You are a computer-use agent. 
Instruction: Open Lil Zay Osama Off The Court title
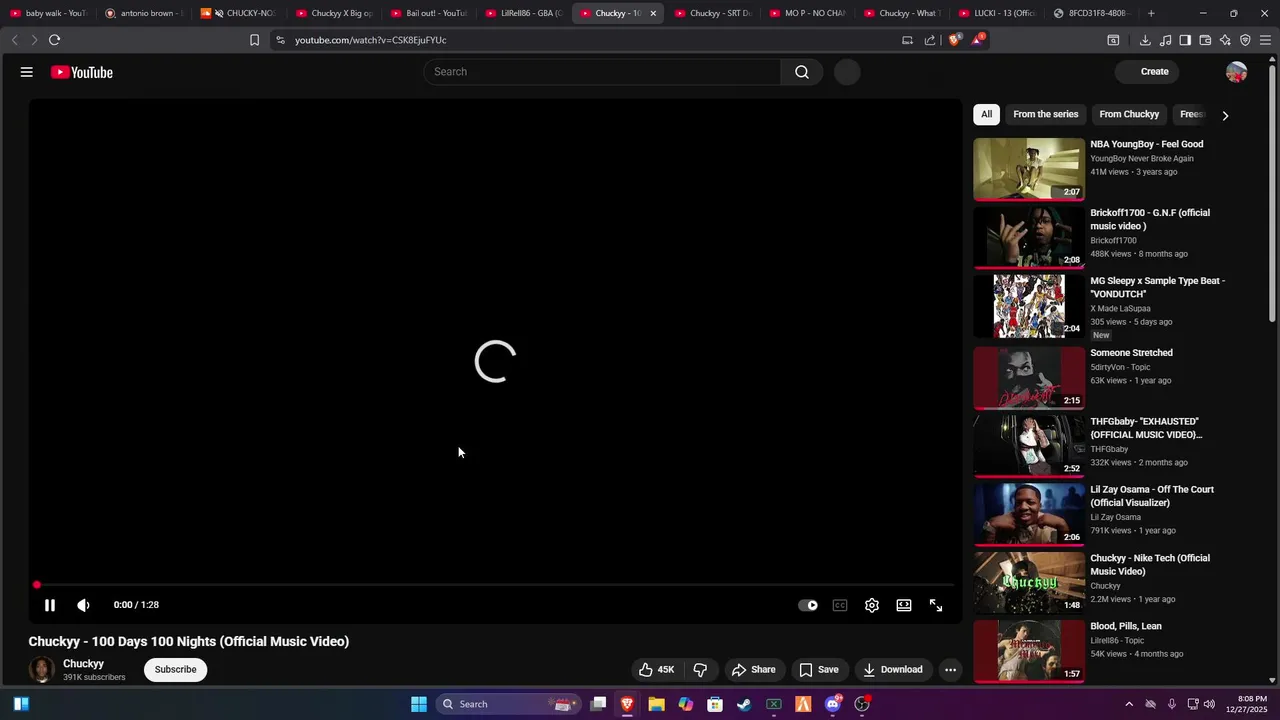pyautogui.click(x=1152, y=496)
